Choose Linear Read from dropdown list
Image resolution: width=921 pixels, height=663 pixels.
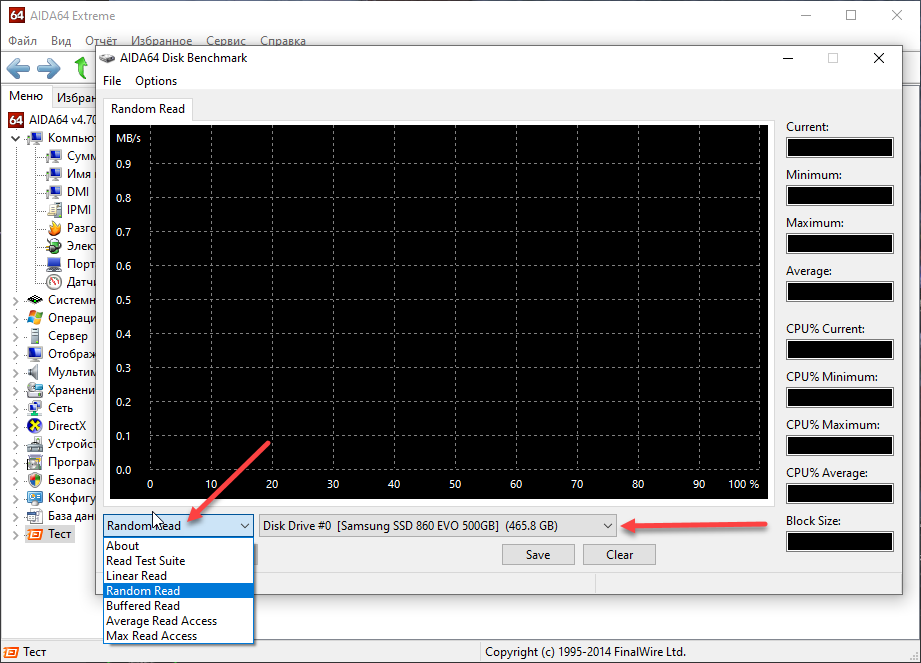(x=137, y=576)
